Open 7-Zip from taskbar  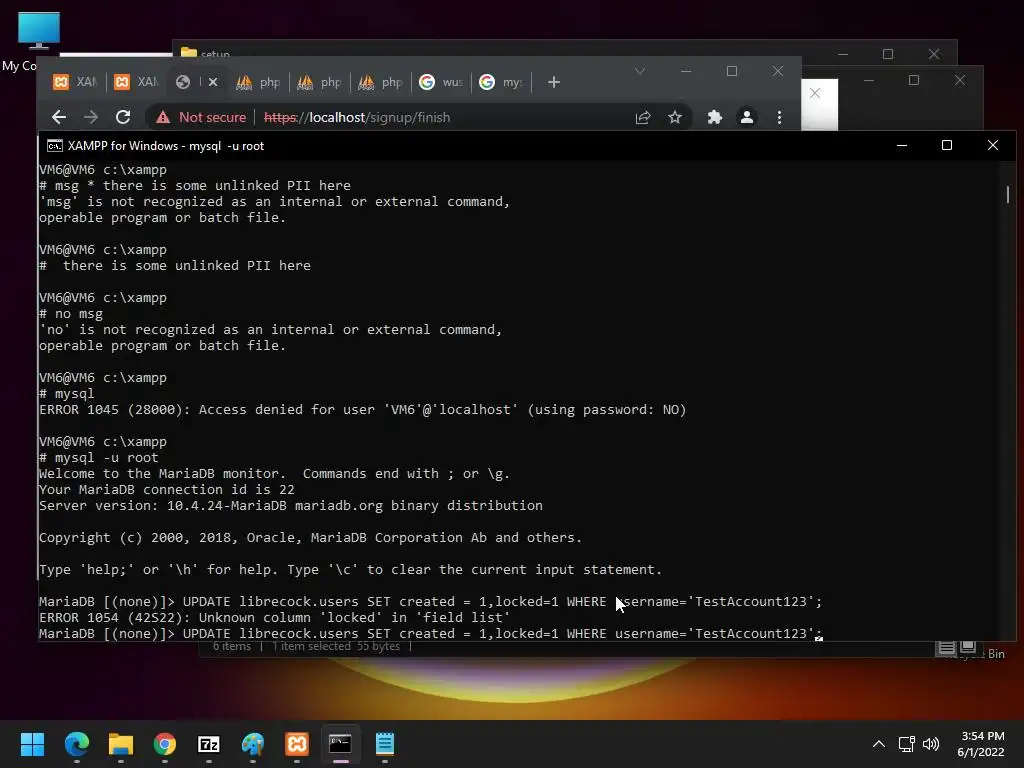[x=208, y=744]
